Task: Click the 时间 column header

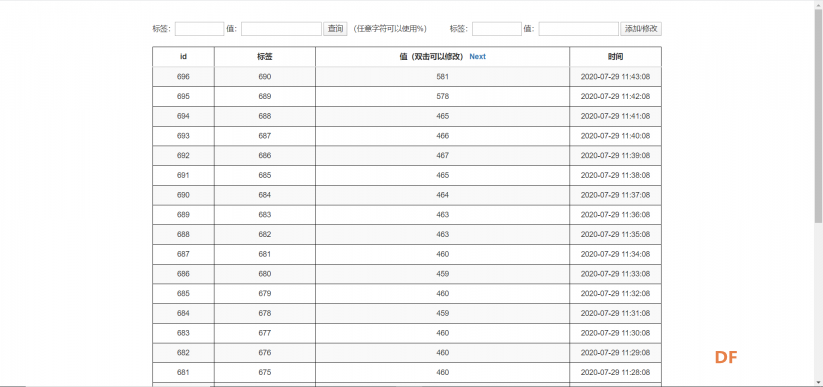Action: tap(616, 57)
